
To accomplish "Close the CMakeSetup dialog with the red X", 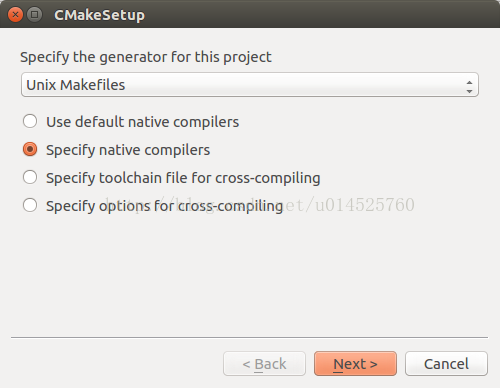I will point(15,15).
